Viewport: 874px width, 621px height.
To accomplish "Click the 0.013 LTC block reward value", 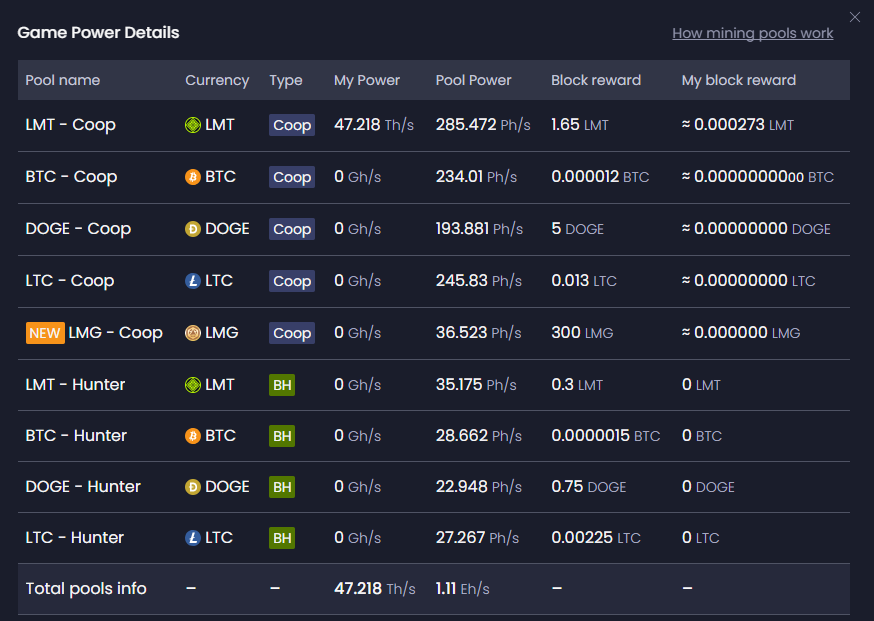I will click(584, 281).
